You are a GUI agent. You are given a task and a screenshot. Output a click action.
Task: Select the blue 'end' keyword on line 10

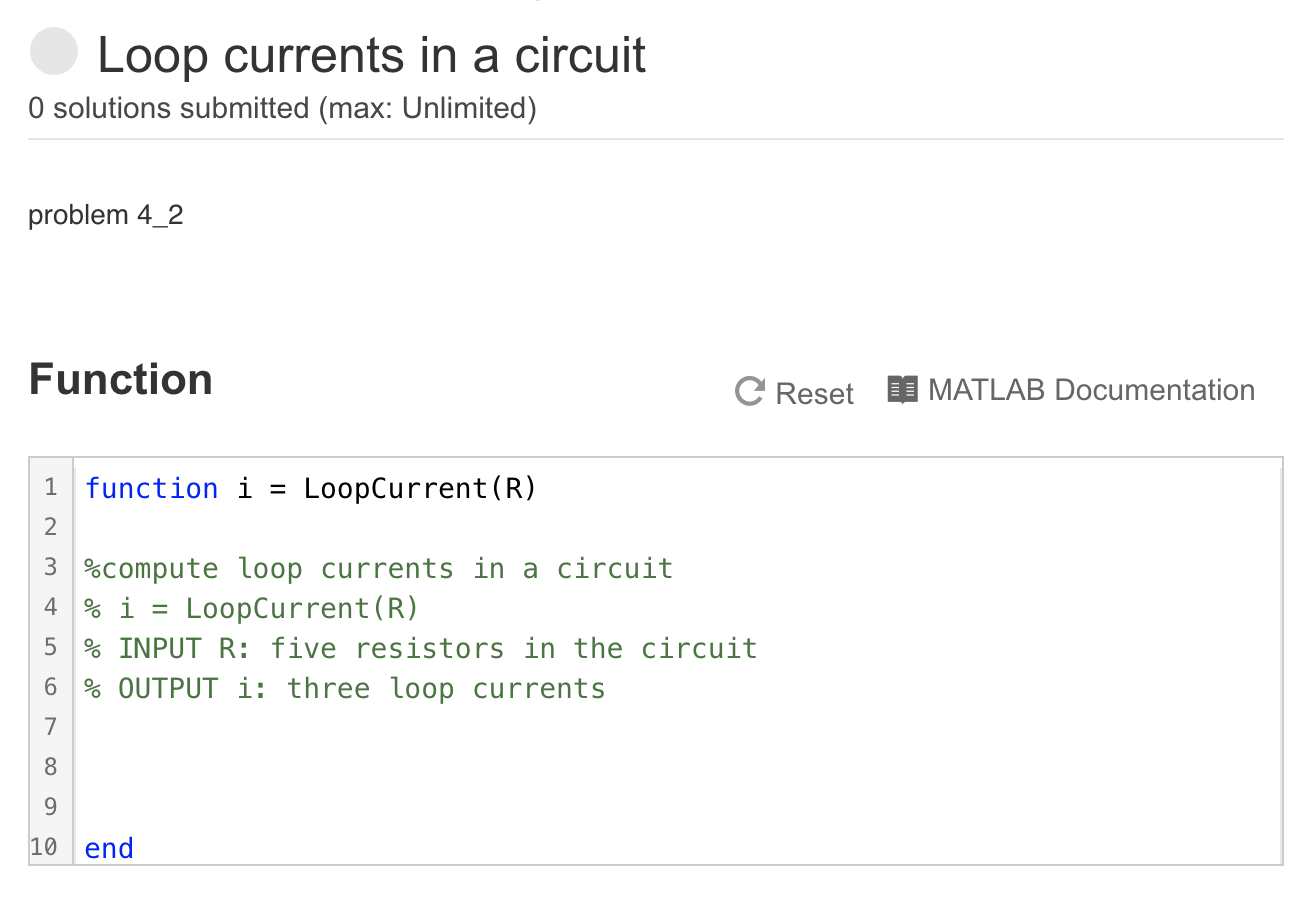[x=108, y=847]
